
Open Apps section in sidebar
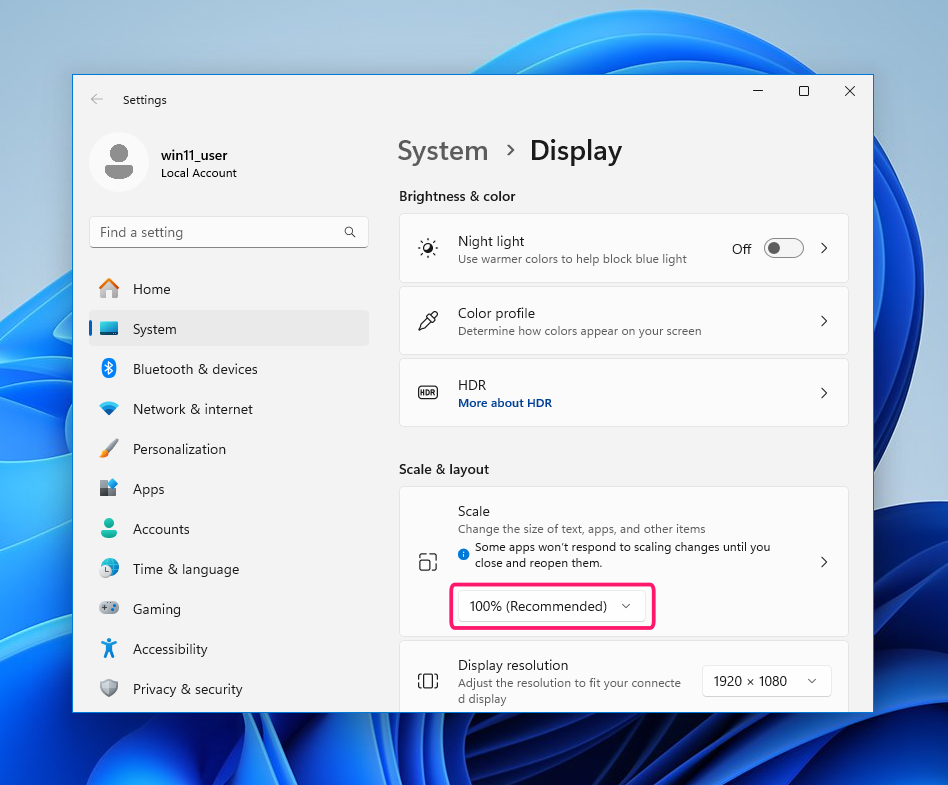pos(229,489)
